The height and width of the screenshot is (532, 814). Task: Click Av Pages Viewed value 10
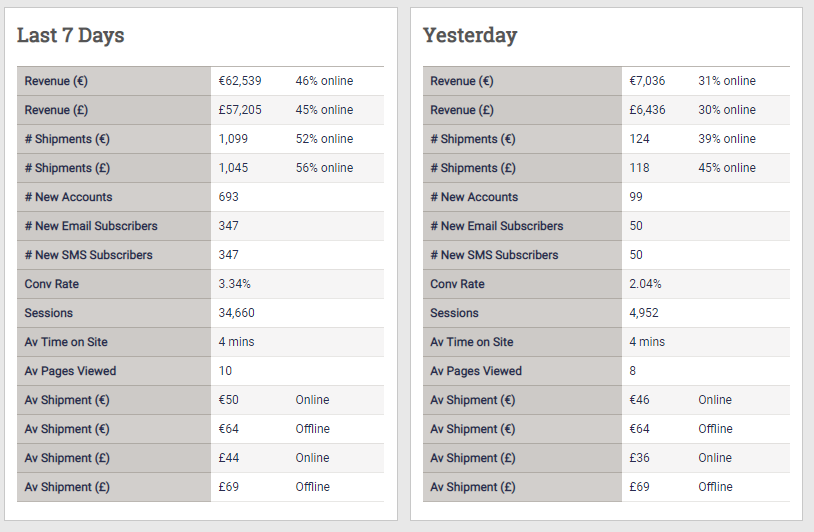click(225, 371)
